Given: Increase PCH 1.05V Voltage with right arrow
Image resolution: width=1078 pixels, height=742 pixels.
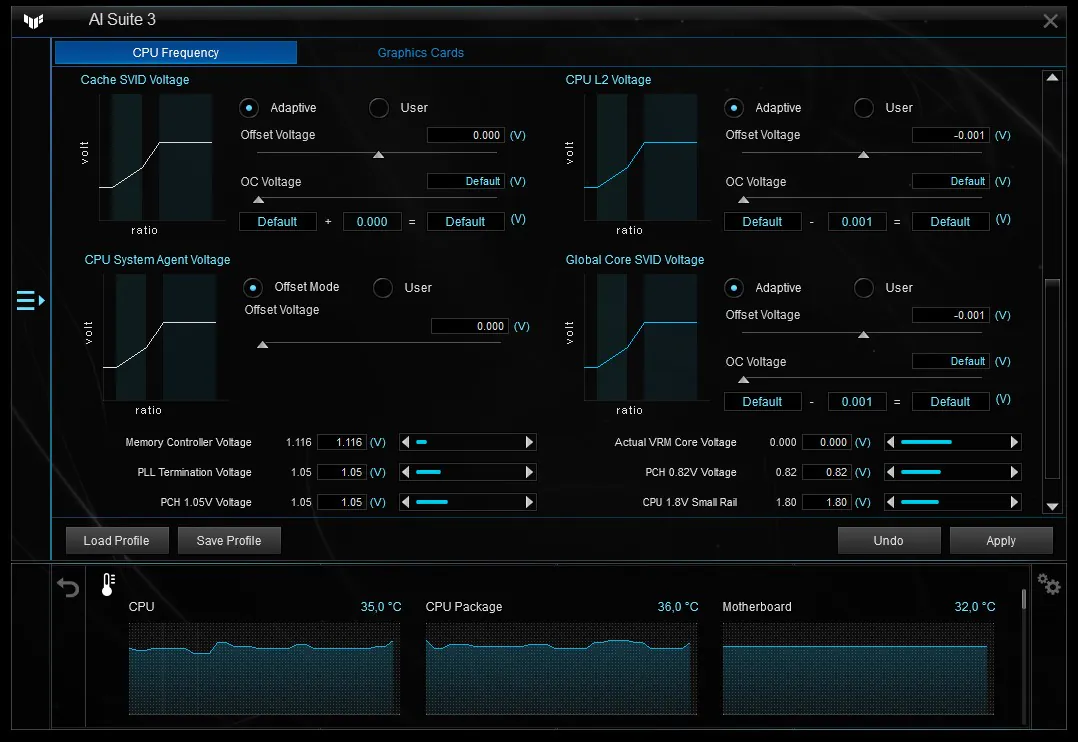Looking at the screenshot, I should point(529,502).
